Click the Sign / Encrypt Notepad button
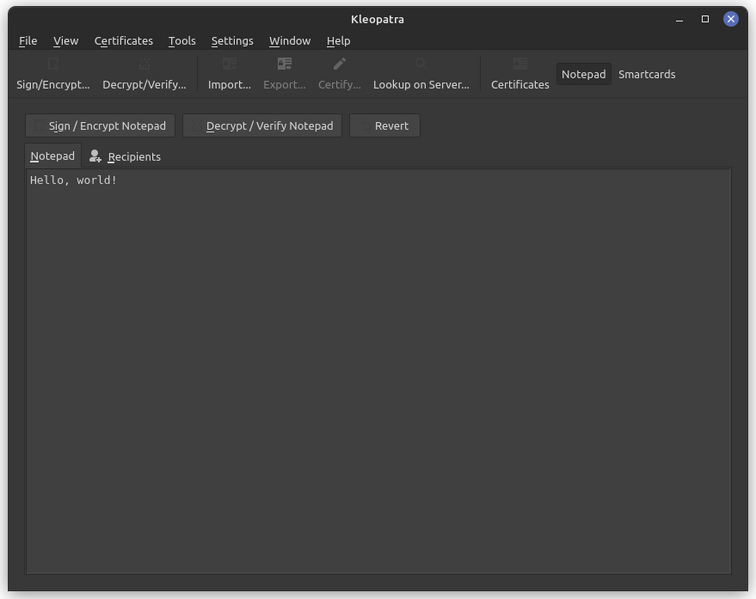756x599 pixels. click(100, 126)
